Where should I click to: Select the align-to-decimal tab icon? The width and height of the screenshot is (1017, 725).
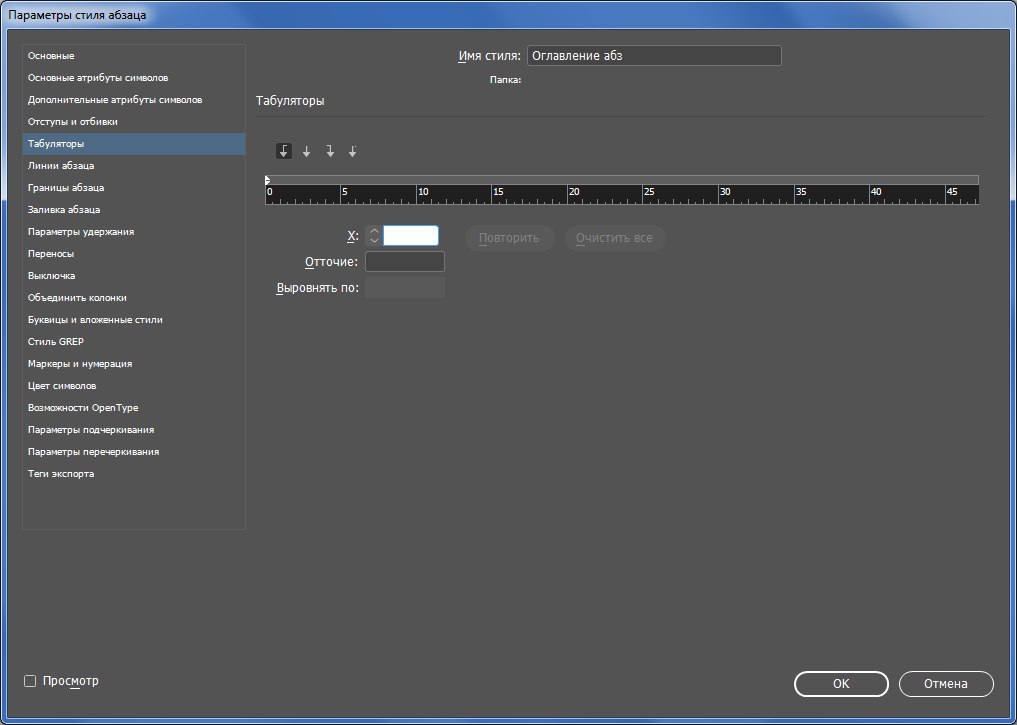(353, 151)
